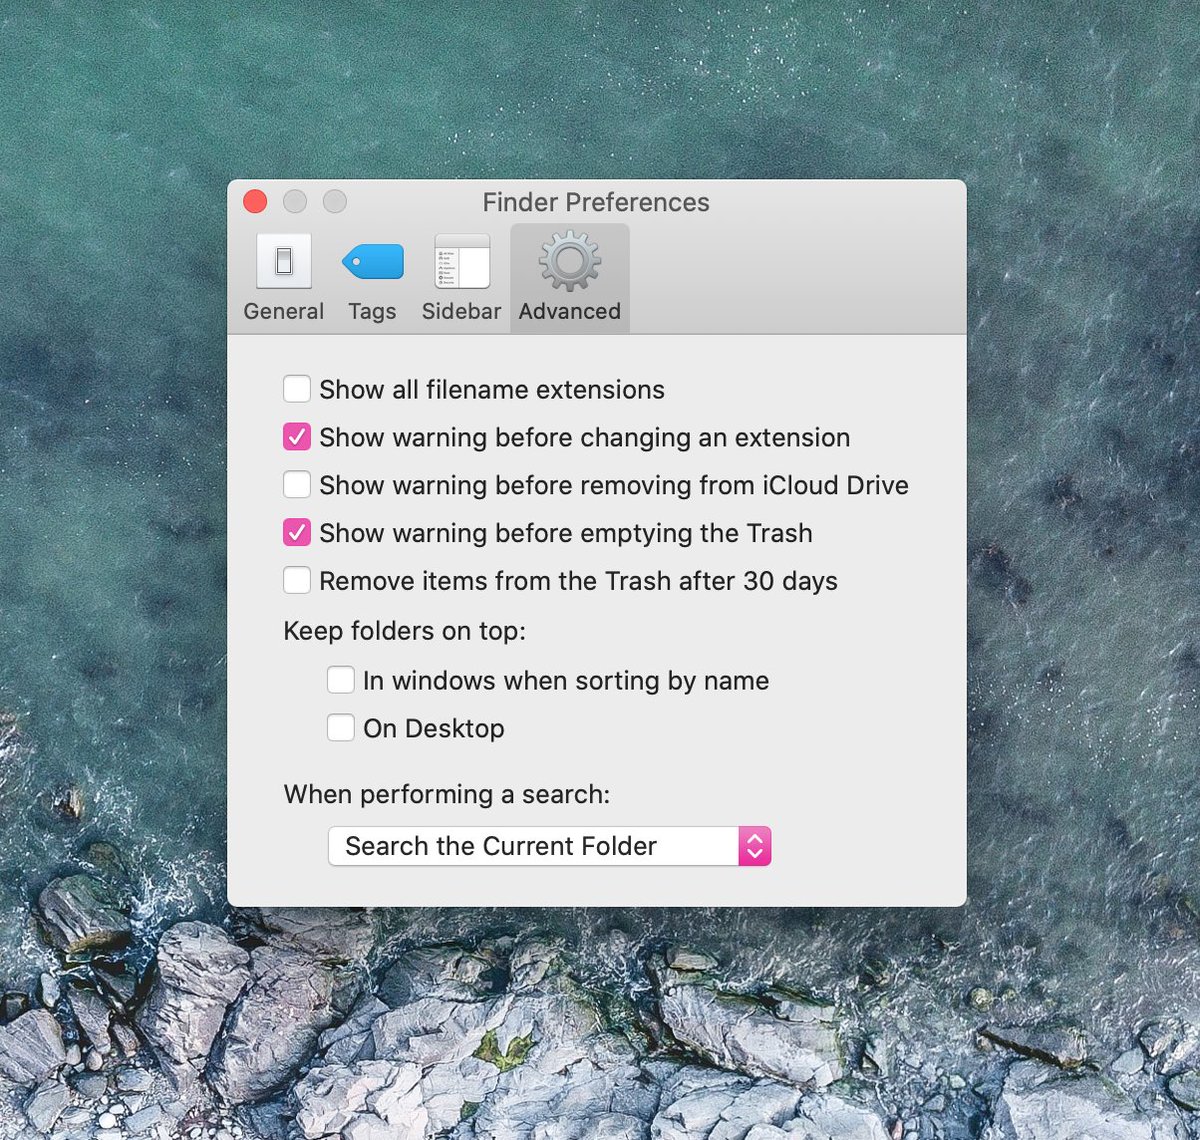
Task: Check keep folders on top On Desktop
Action: [x=341, y=727]
